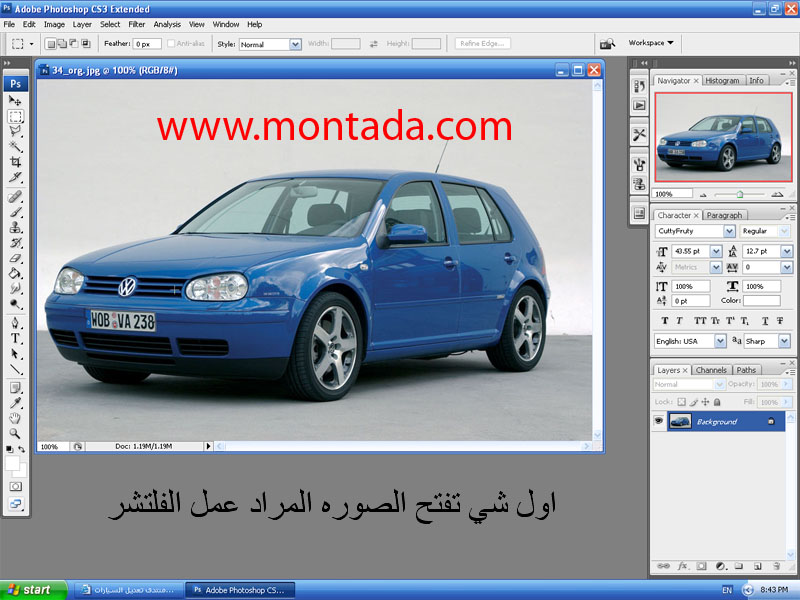This screenshot has width=800, height=600.
Task: Select the Zoom tool in toolbox
Action: point(15,433)
